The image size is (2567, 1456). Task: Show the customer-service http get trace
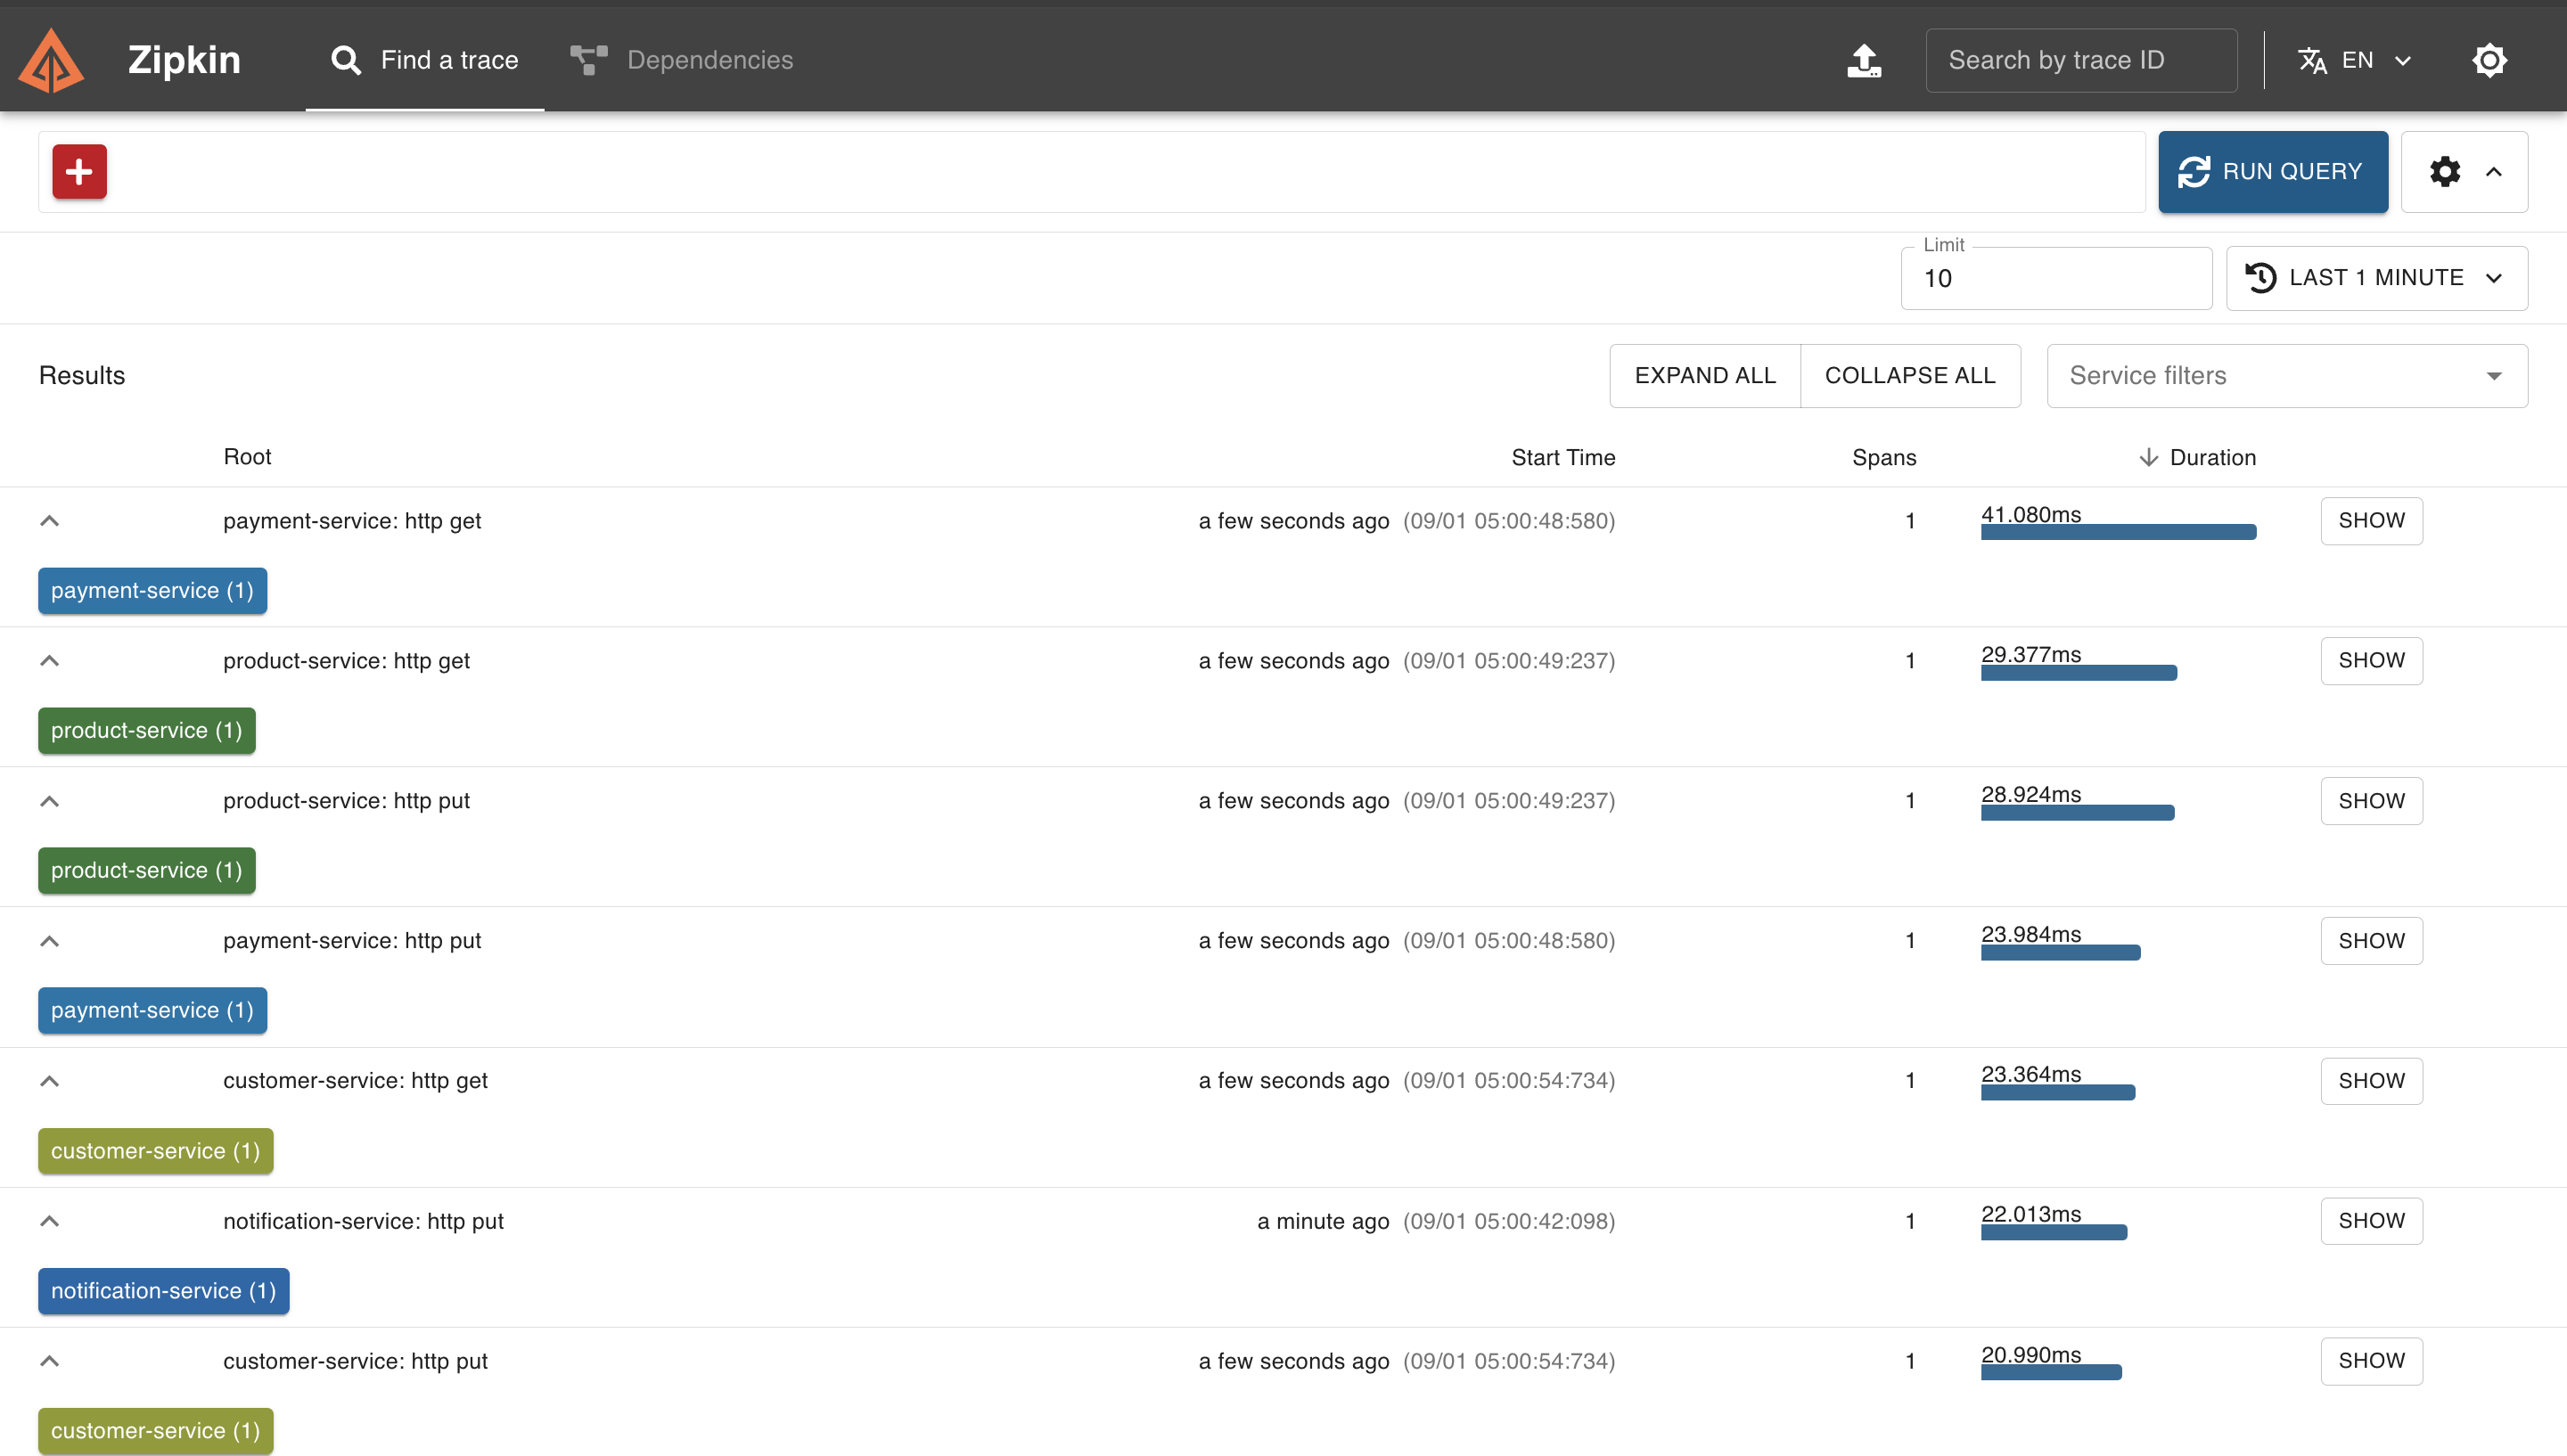(2371, 1081)
